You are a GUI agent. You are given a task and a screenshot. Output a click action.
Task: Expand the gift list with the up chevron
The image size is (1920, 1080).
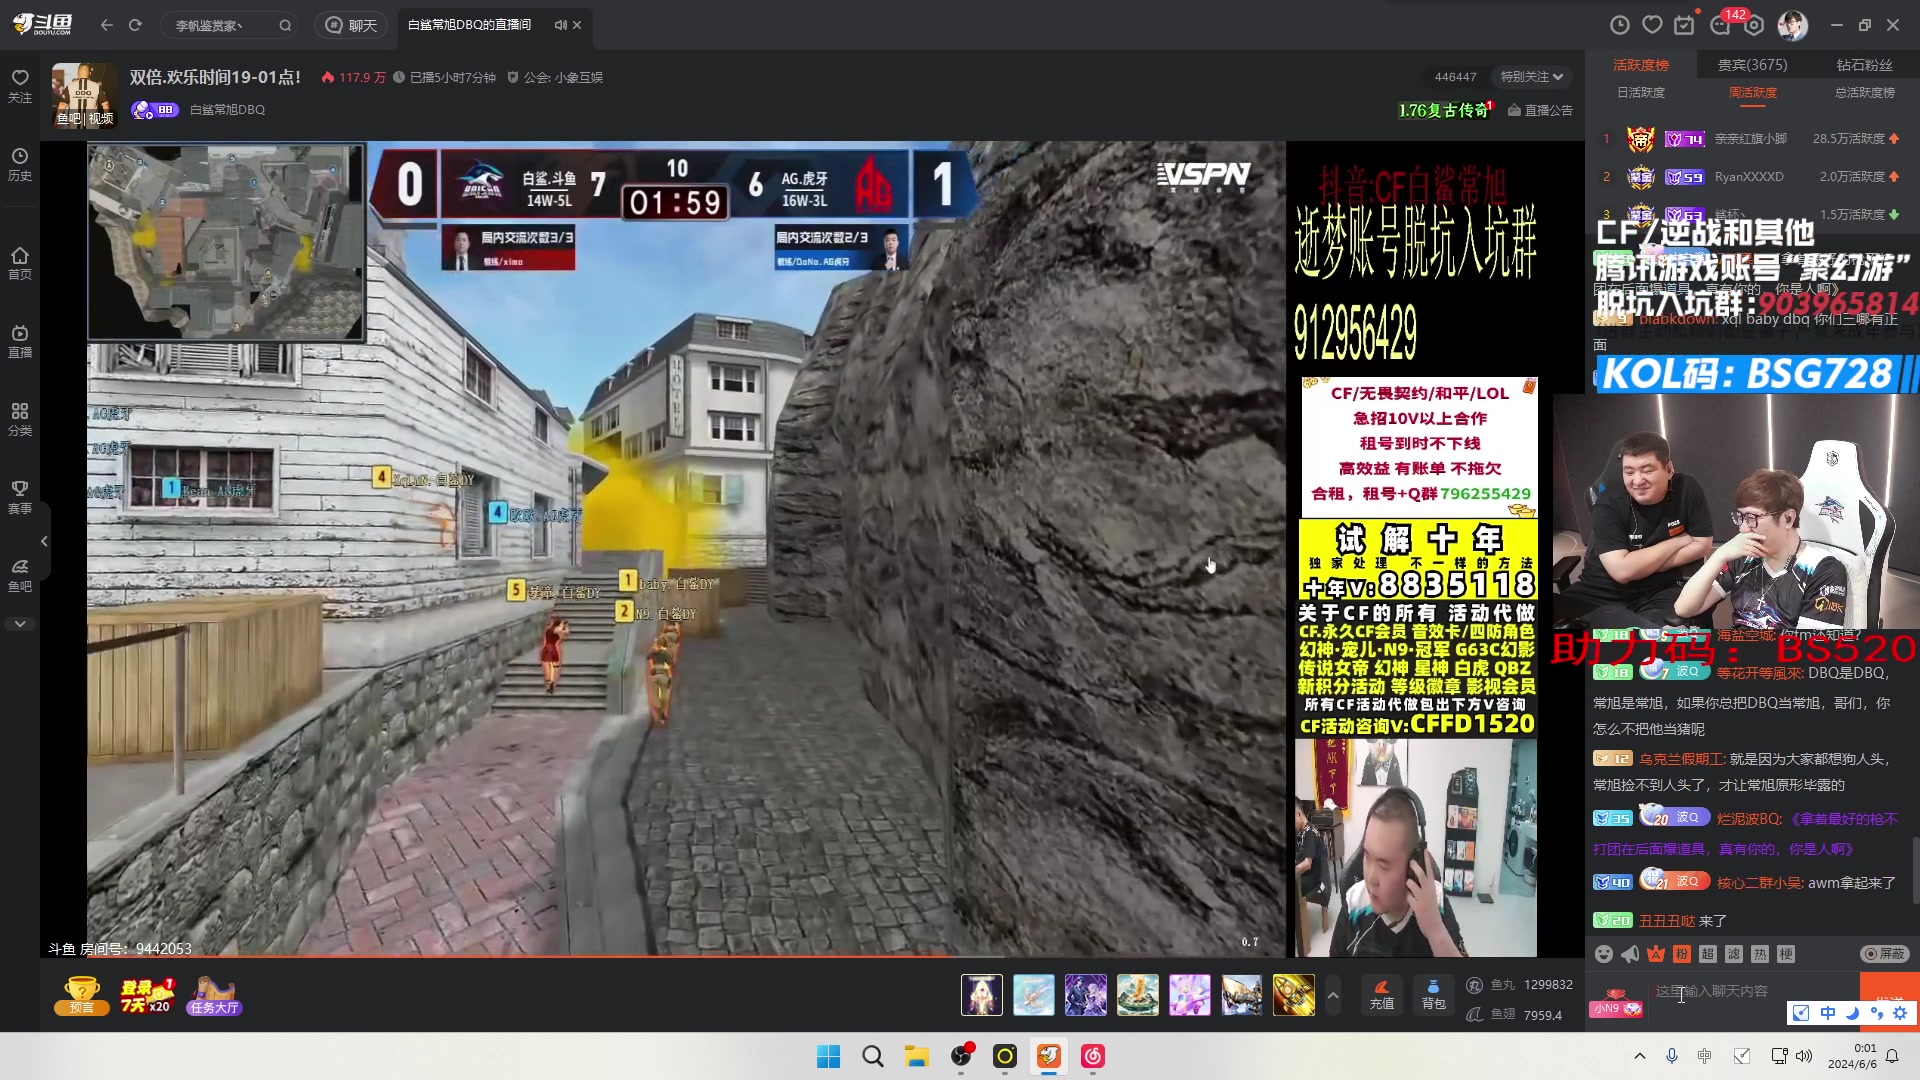click(x=1333, y=996)
